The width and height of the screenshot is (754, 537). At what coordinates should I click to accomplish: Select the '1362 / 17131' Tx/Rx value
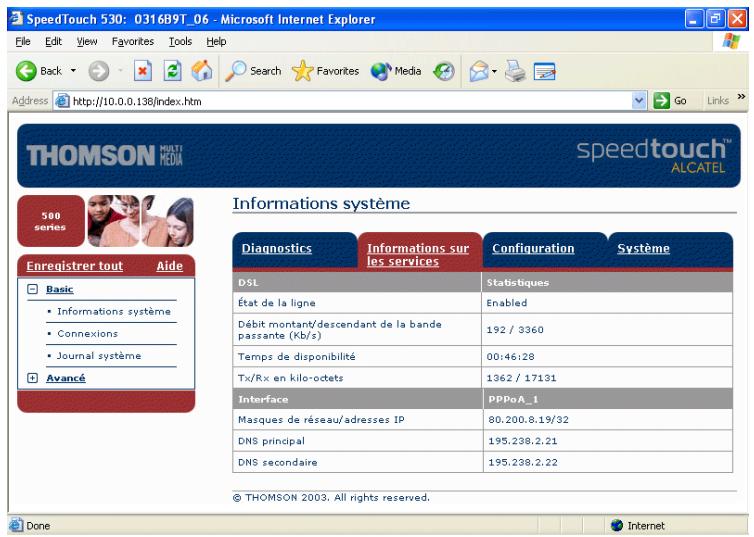[522, 378]
